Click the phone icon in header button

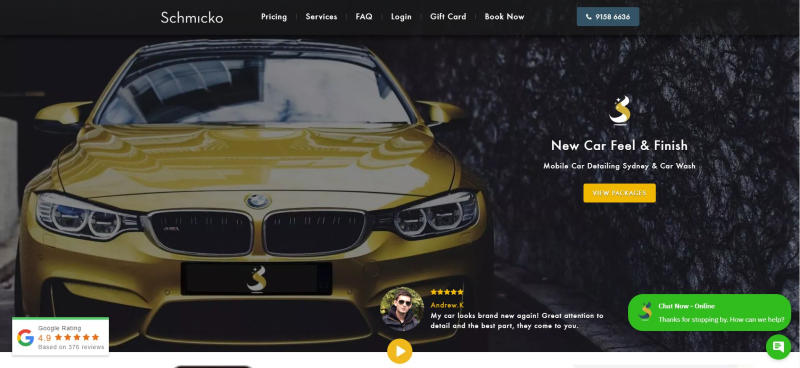(x=589, y=17)
